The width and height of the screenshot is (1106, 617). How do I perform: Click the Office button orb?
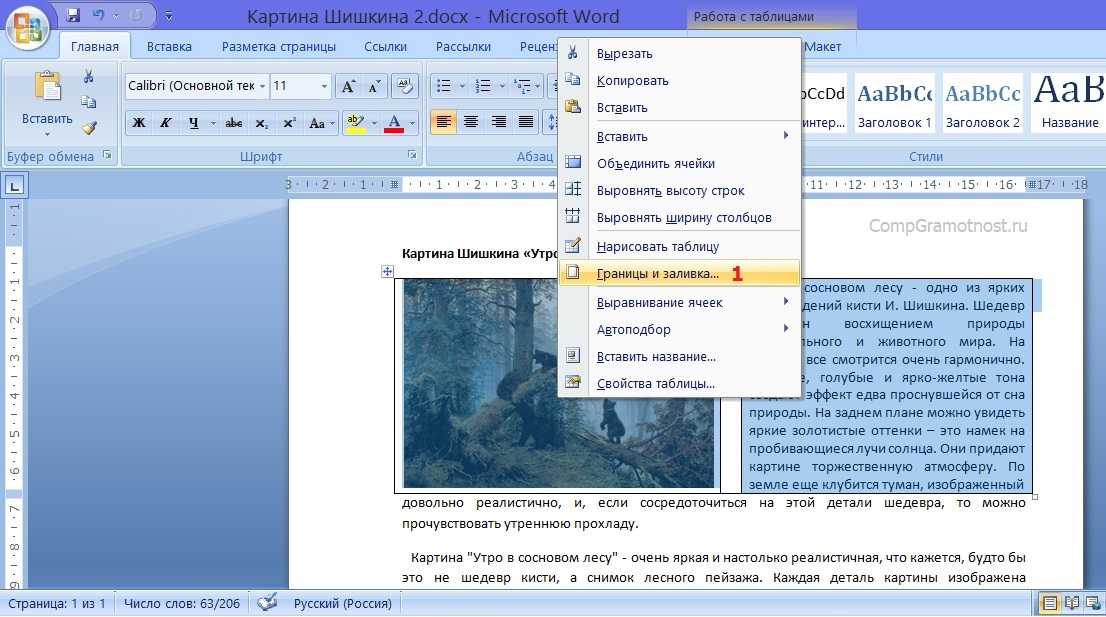click(27, 26)
